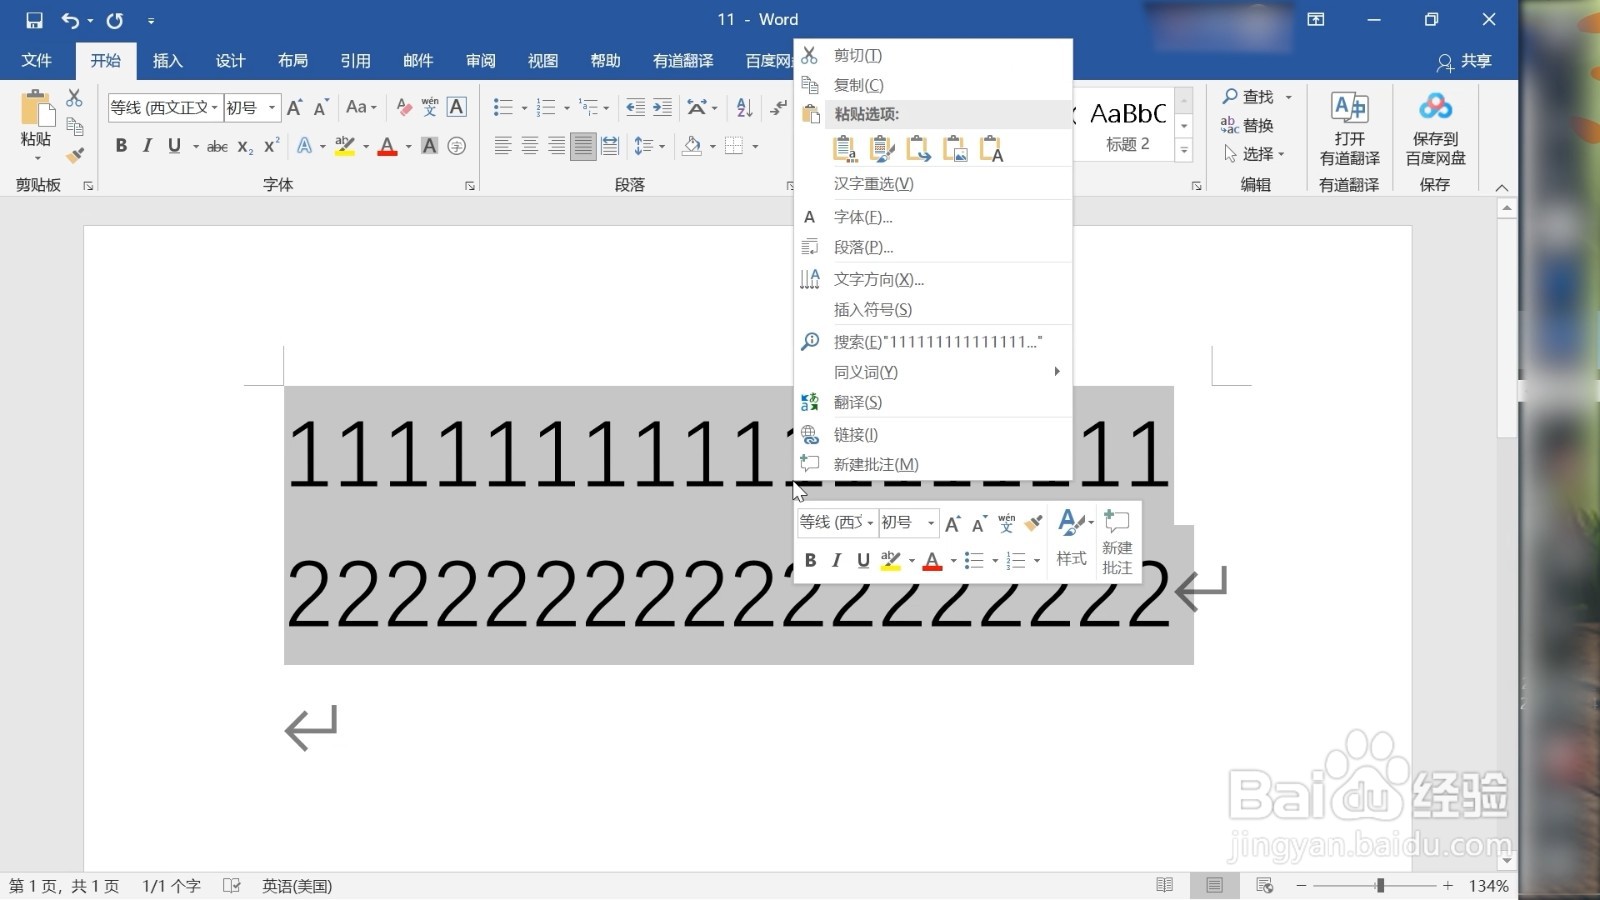Viewport: 1600px width, 900px height.
Task: Choose paste as picture option
Action: tap(955, 149)
